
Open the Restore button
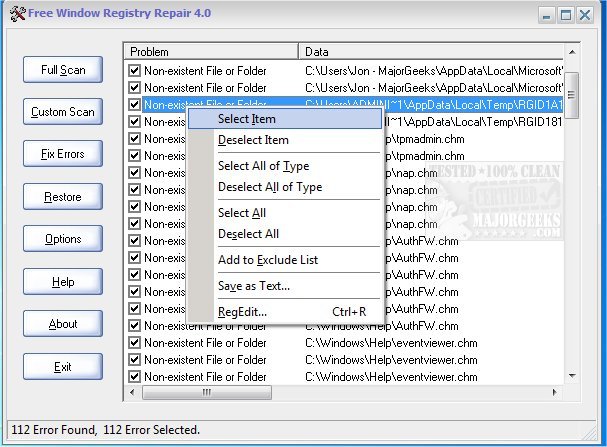click(x=63, y=197)
